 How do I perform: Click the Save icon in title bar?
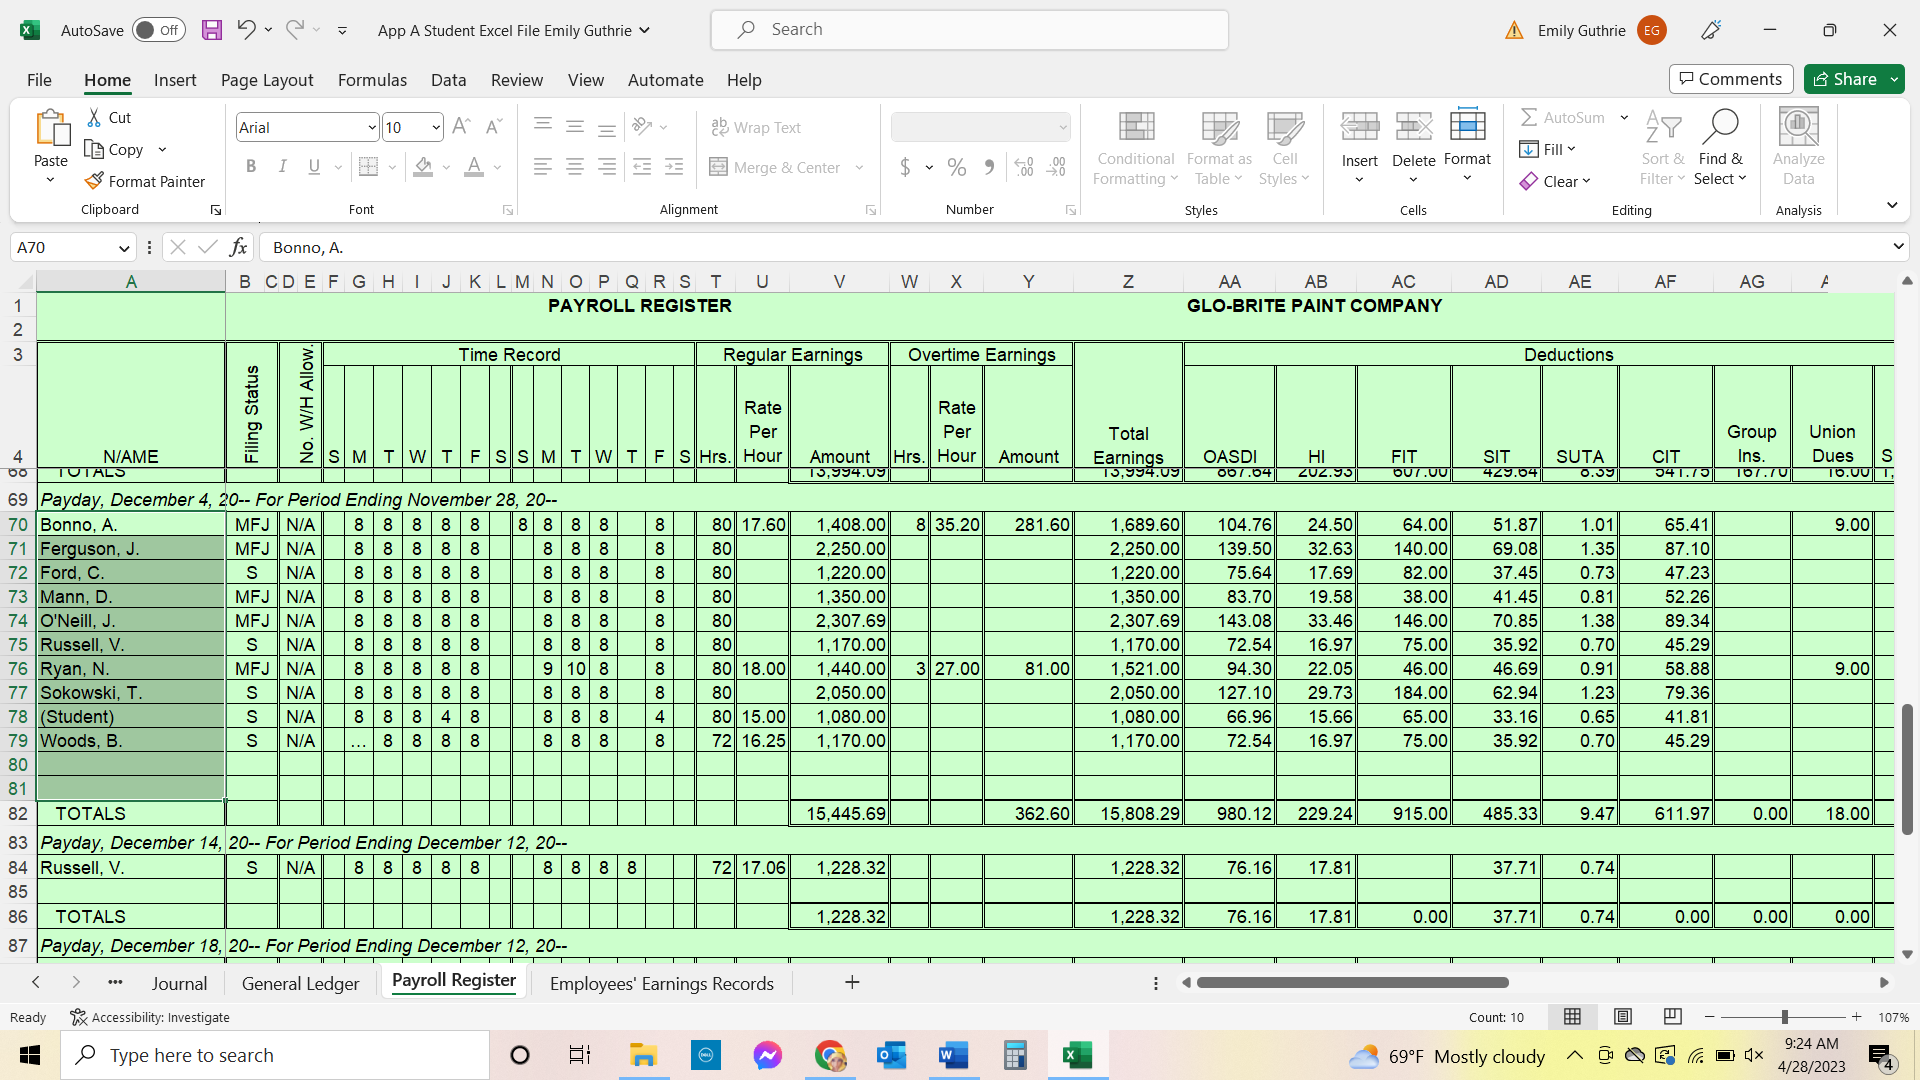tap(211, 30)
